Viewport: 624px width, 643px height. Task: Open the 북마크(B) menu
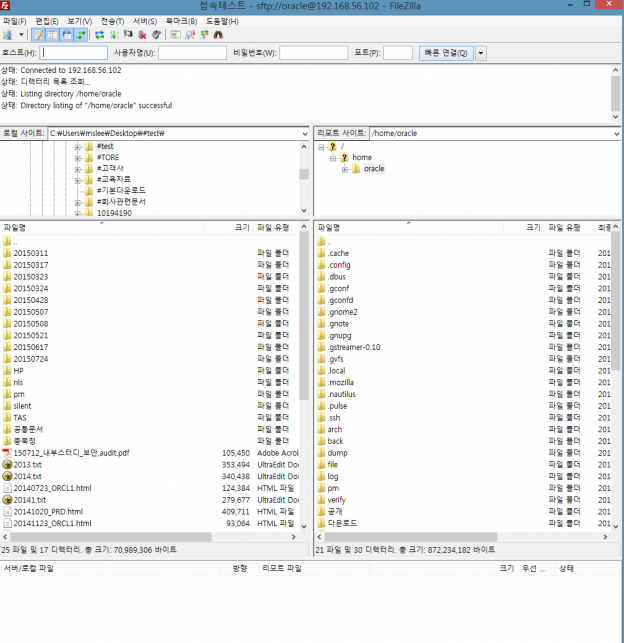point(179,20)
